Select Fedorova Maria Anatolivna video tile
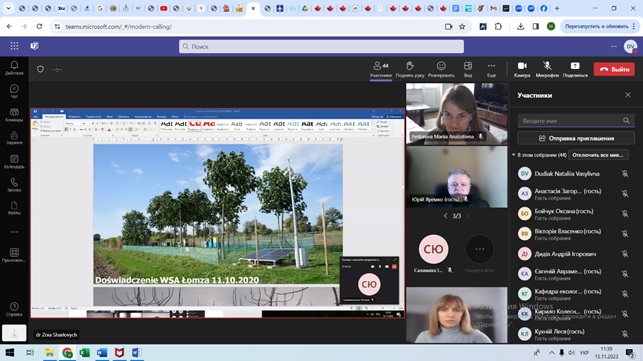 (x=456, y=114)
